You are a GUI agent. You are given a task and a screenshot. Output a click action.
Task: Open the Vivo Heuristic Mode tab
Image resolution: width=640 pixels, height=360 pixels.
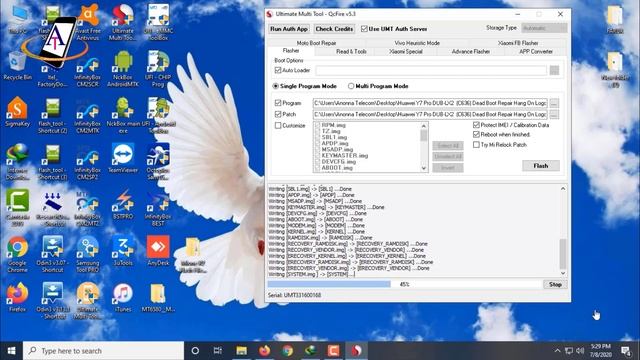pos(417,43)
